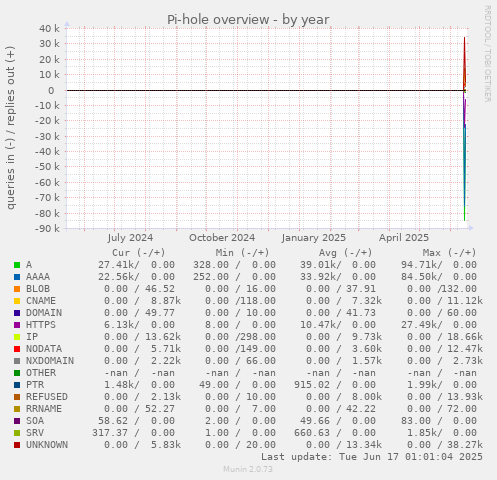Click the tan RRNAME legend swatch
497x480 pixels.
pyautogui.click(x=17, y=409)
